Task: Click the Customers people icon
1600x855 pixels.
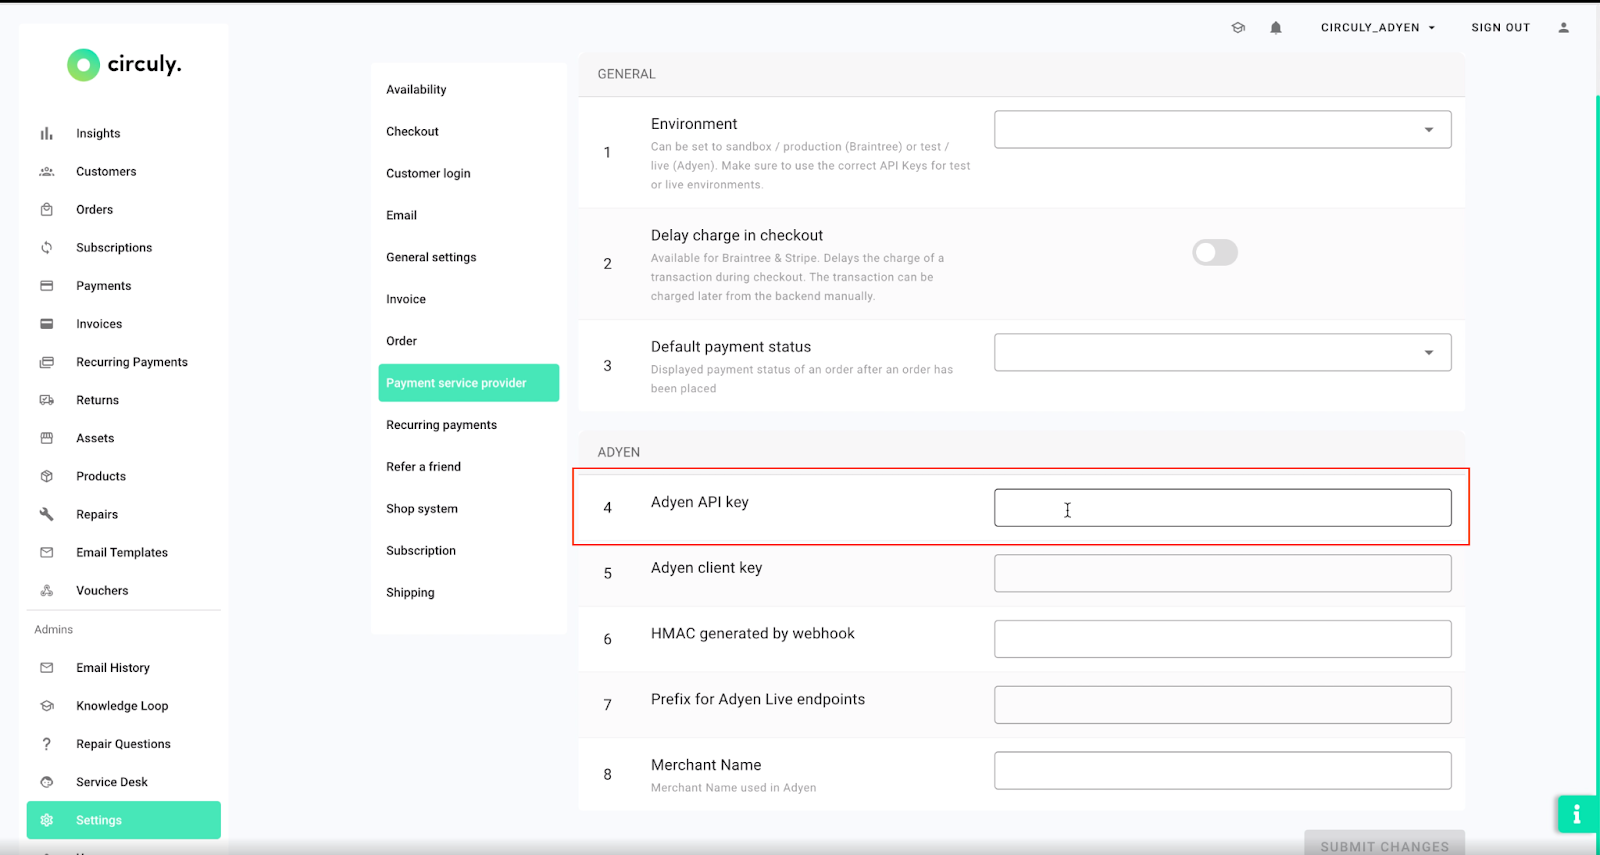Action: 46,171
